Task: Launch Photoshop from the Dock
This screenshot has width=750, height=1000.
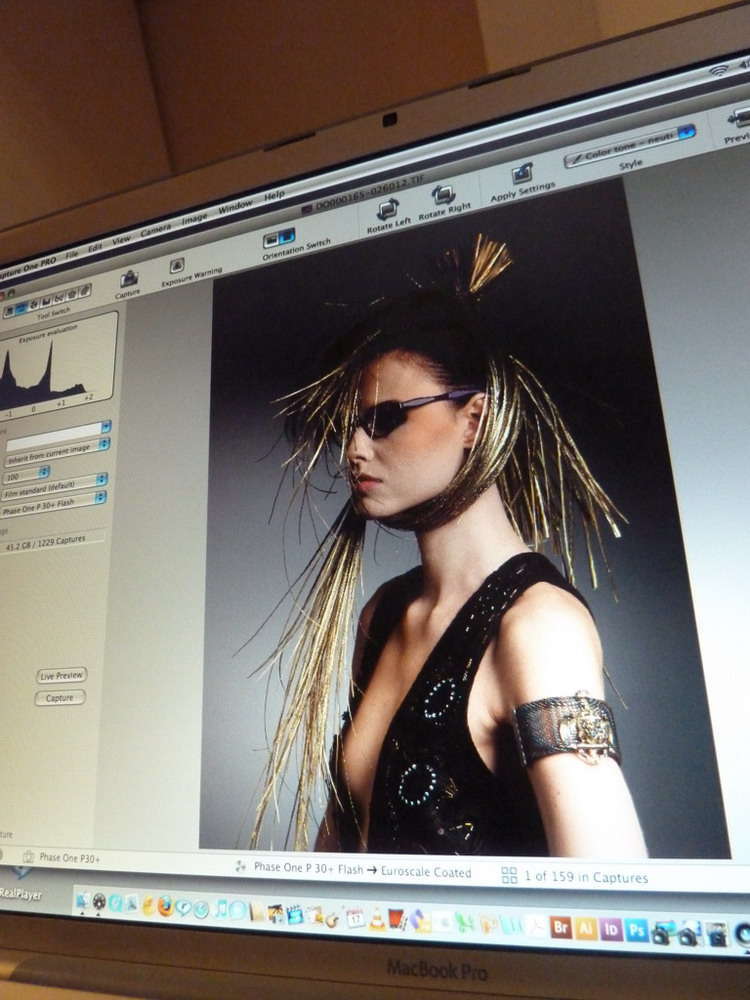Action: (636, 929)
